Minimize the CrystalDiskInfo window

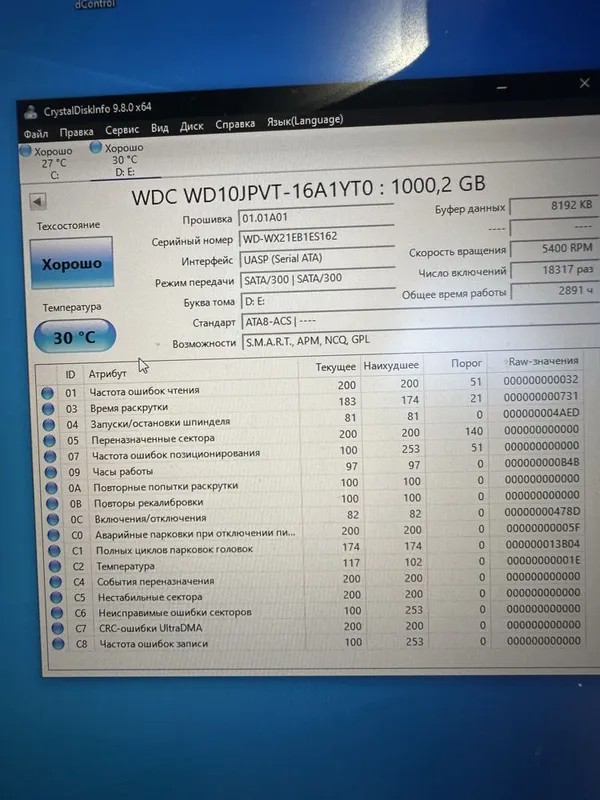502,88
